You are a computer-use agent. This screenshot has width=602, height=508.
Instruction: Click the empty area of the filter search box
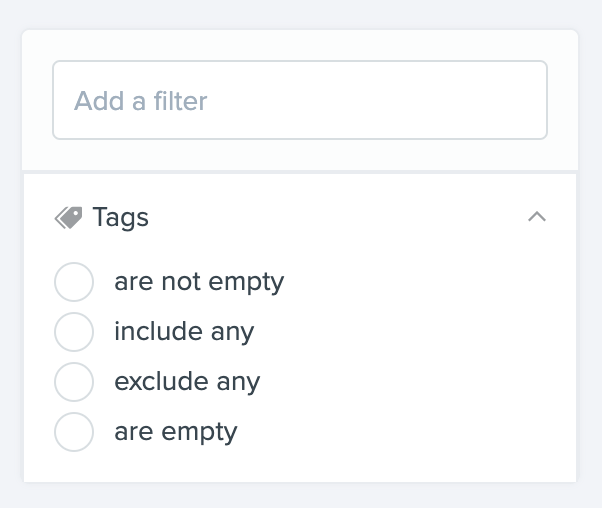tap(376, 100)
